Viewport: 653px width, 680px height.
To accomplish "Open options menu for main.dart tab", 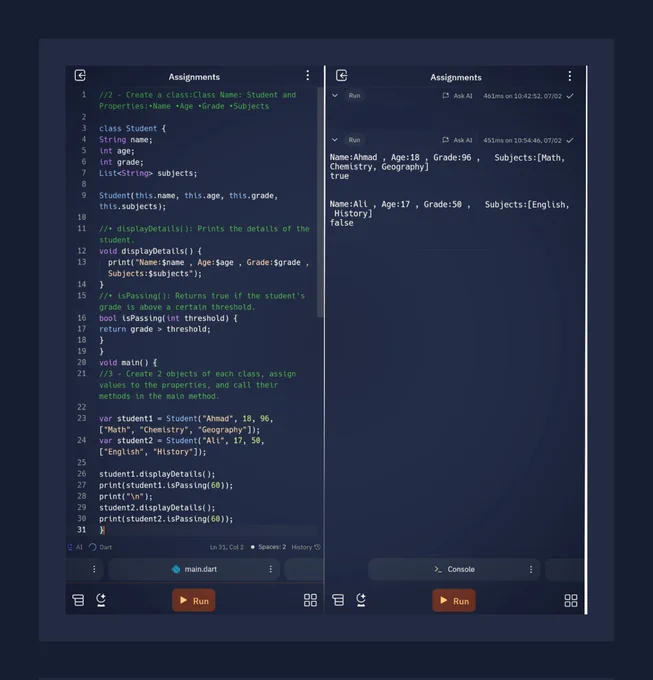I will point(271,569).
